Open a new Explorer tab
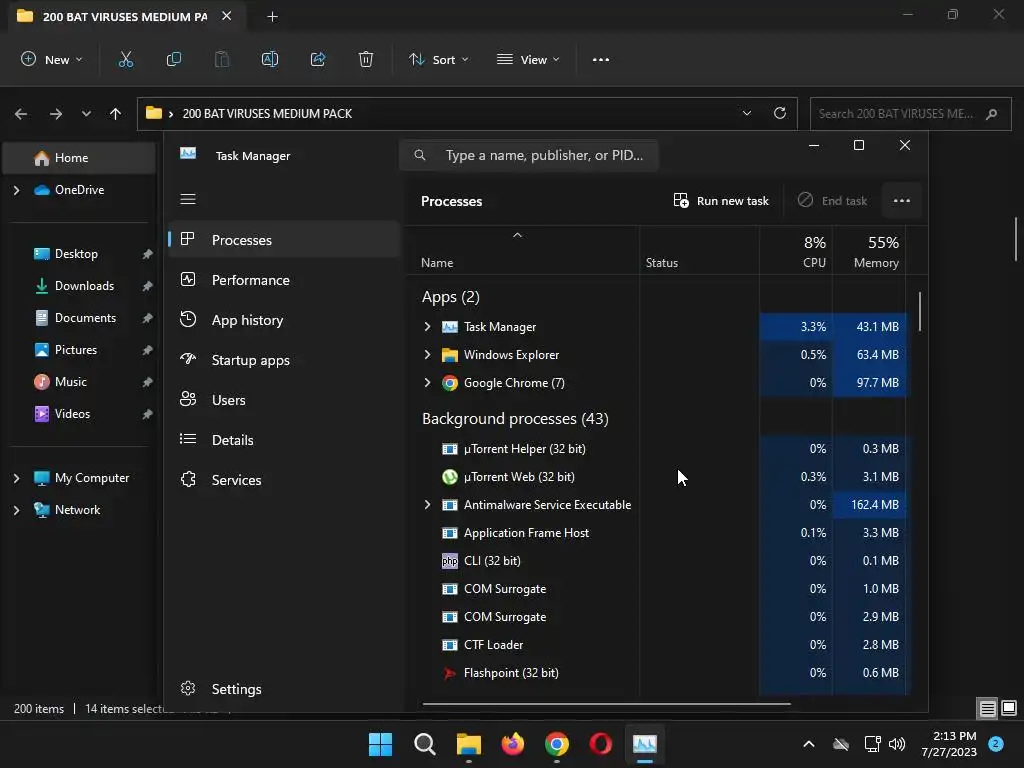The width and height of the screenshot is (1024, 768). click(x=272, y=16)
